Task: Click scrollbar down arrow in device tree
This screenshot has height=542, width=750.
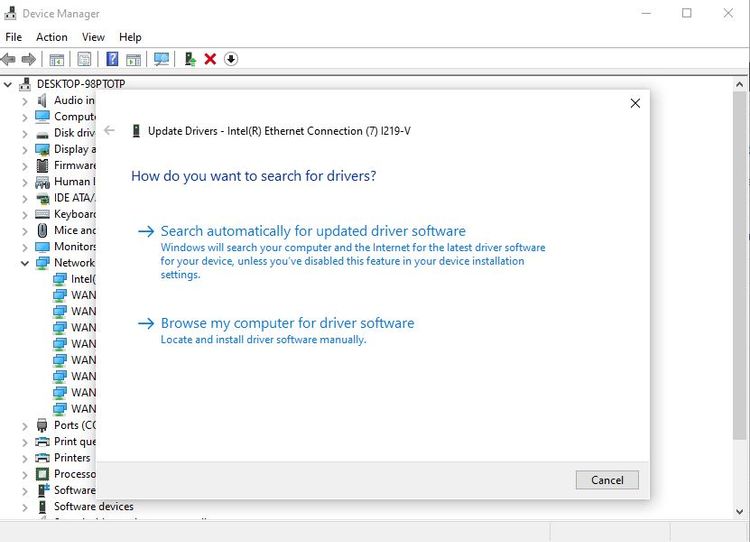Action: (739, 511)
